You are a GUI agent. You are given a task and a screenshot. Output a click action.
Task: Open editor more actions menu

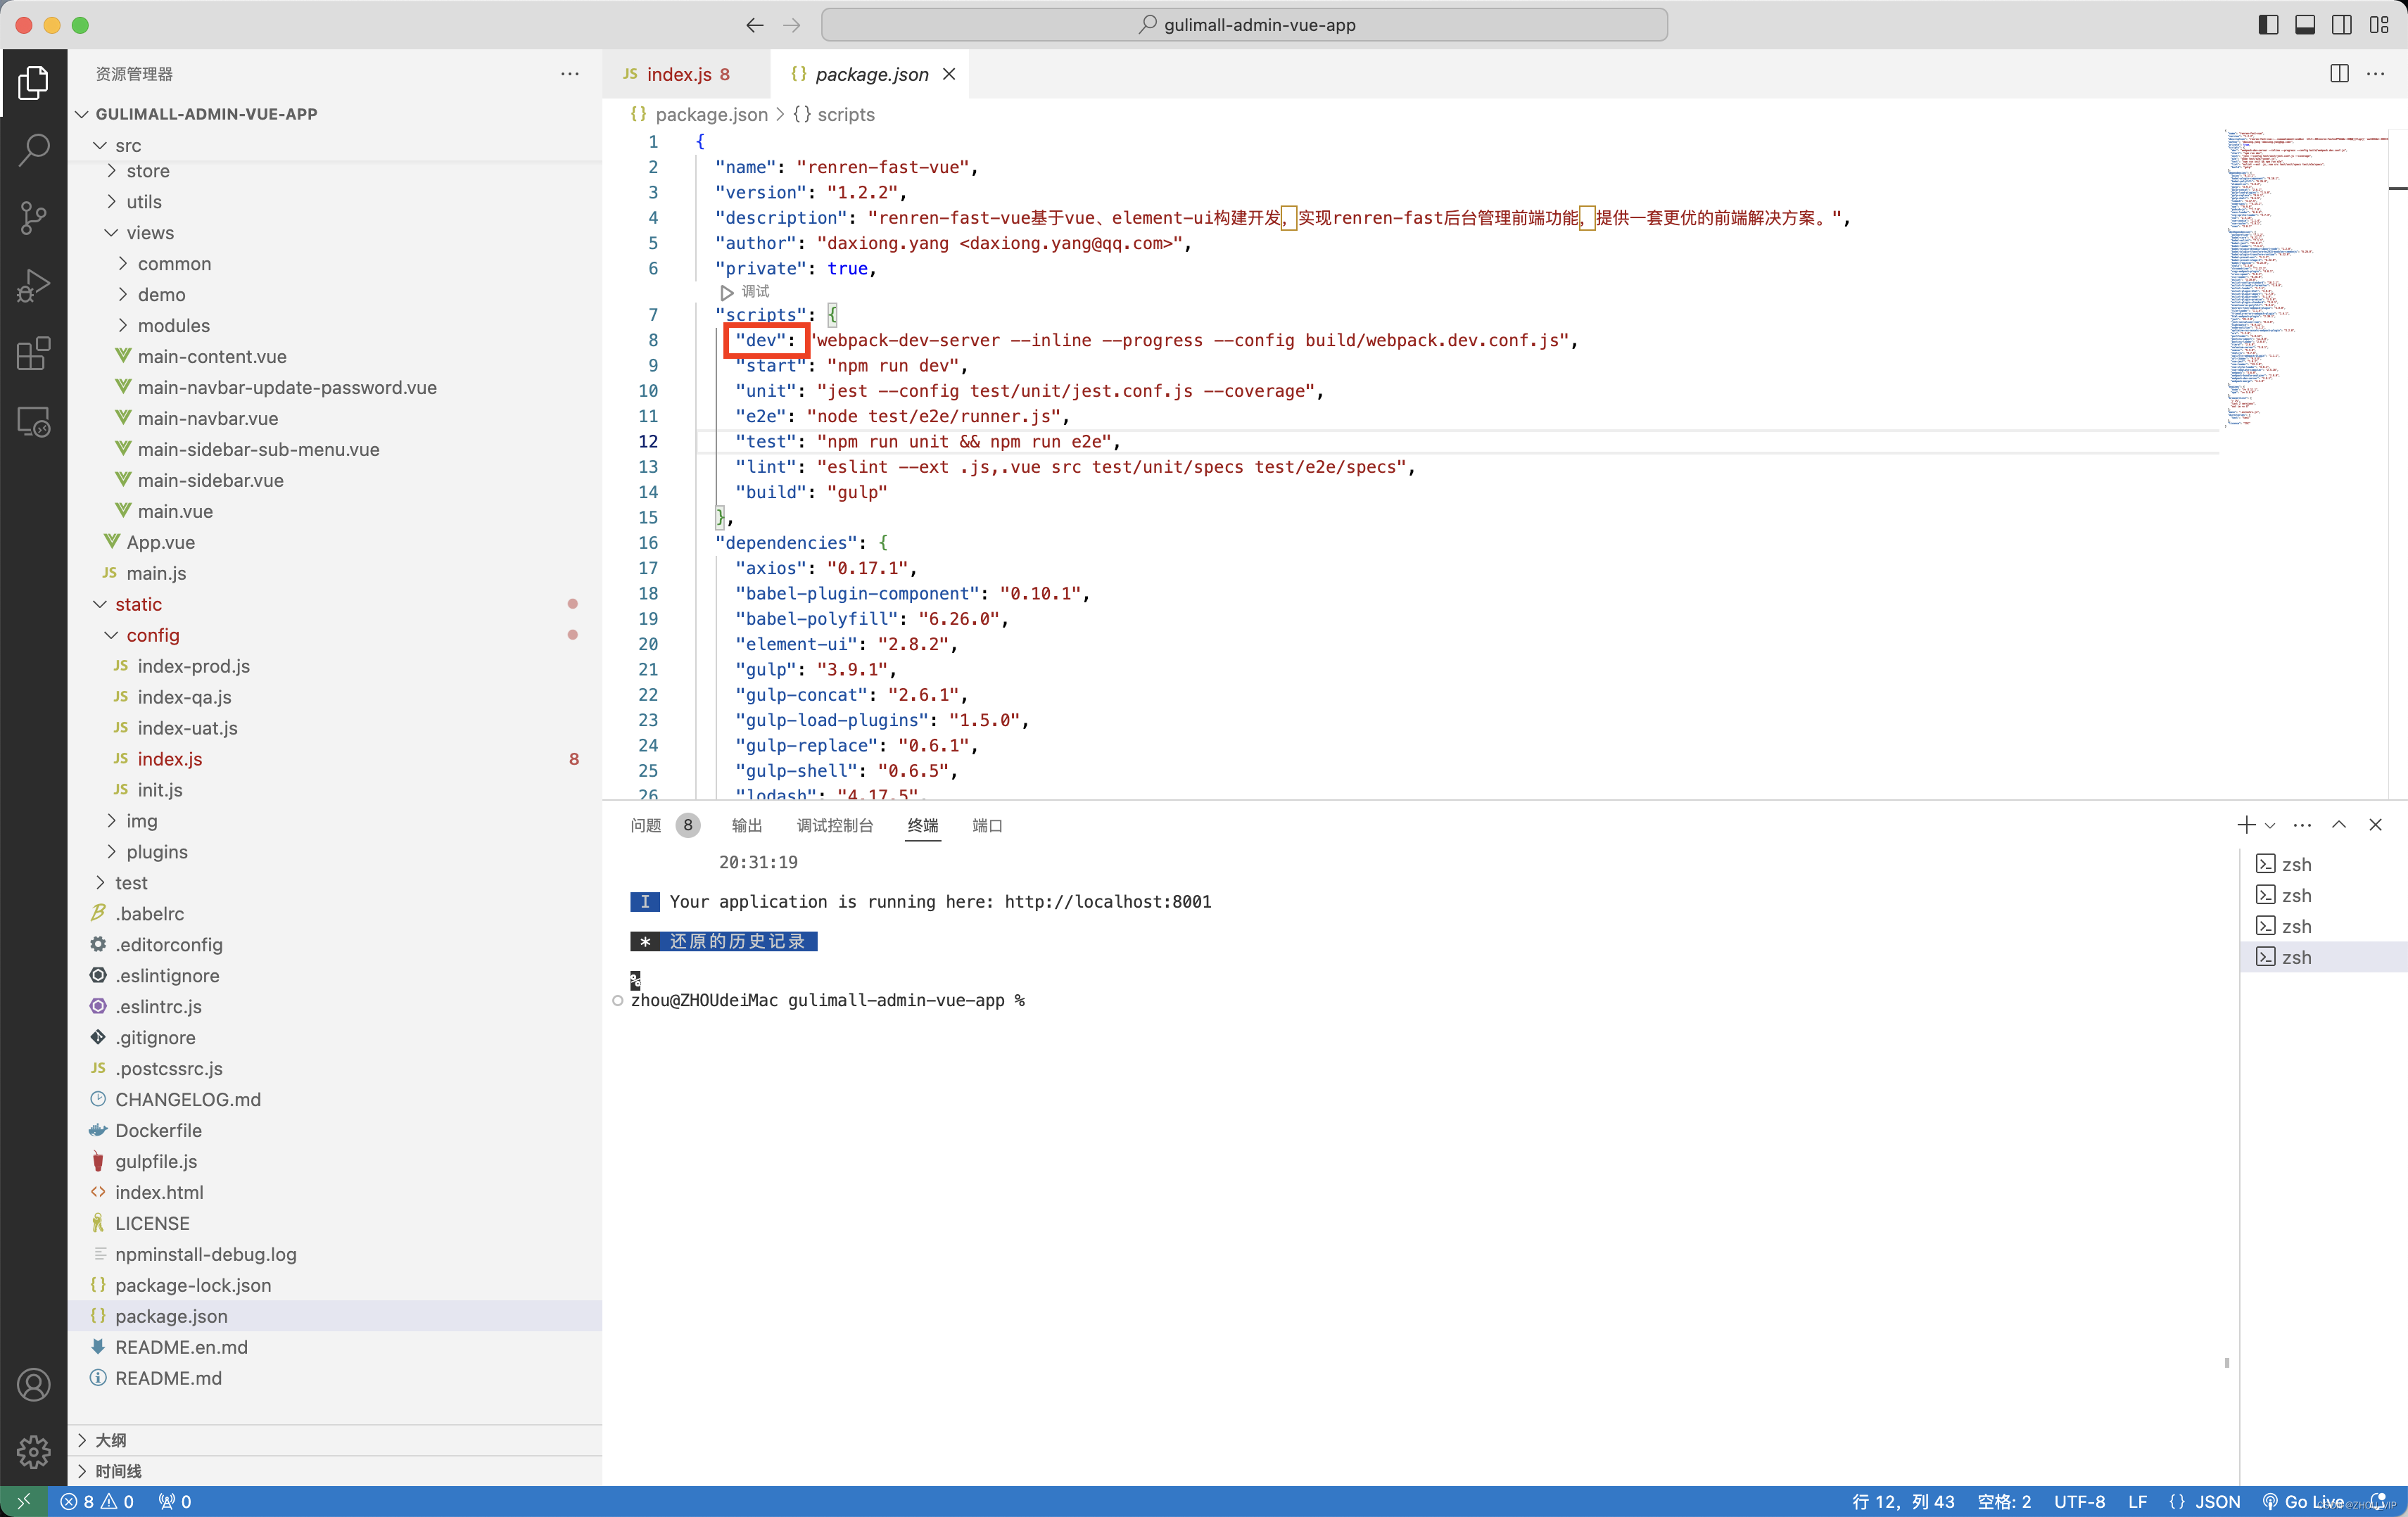[x=2375, y=74]
